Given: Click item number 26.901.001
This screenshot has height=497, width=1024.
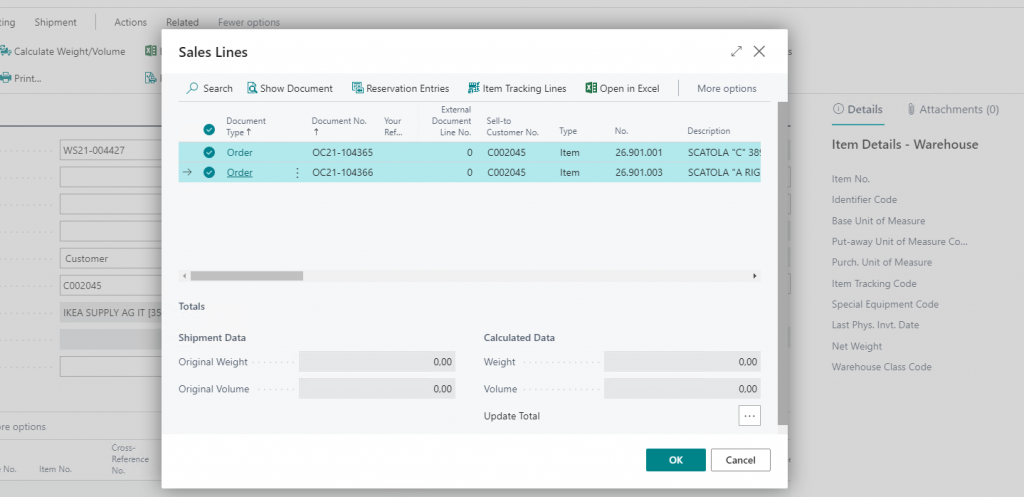Looking at the screenshot, I should tap(639, 152).
